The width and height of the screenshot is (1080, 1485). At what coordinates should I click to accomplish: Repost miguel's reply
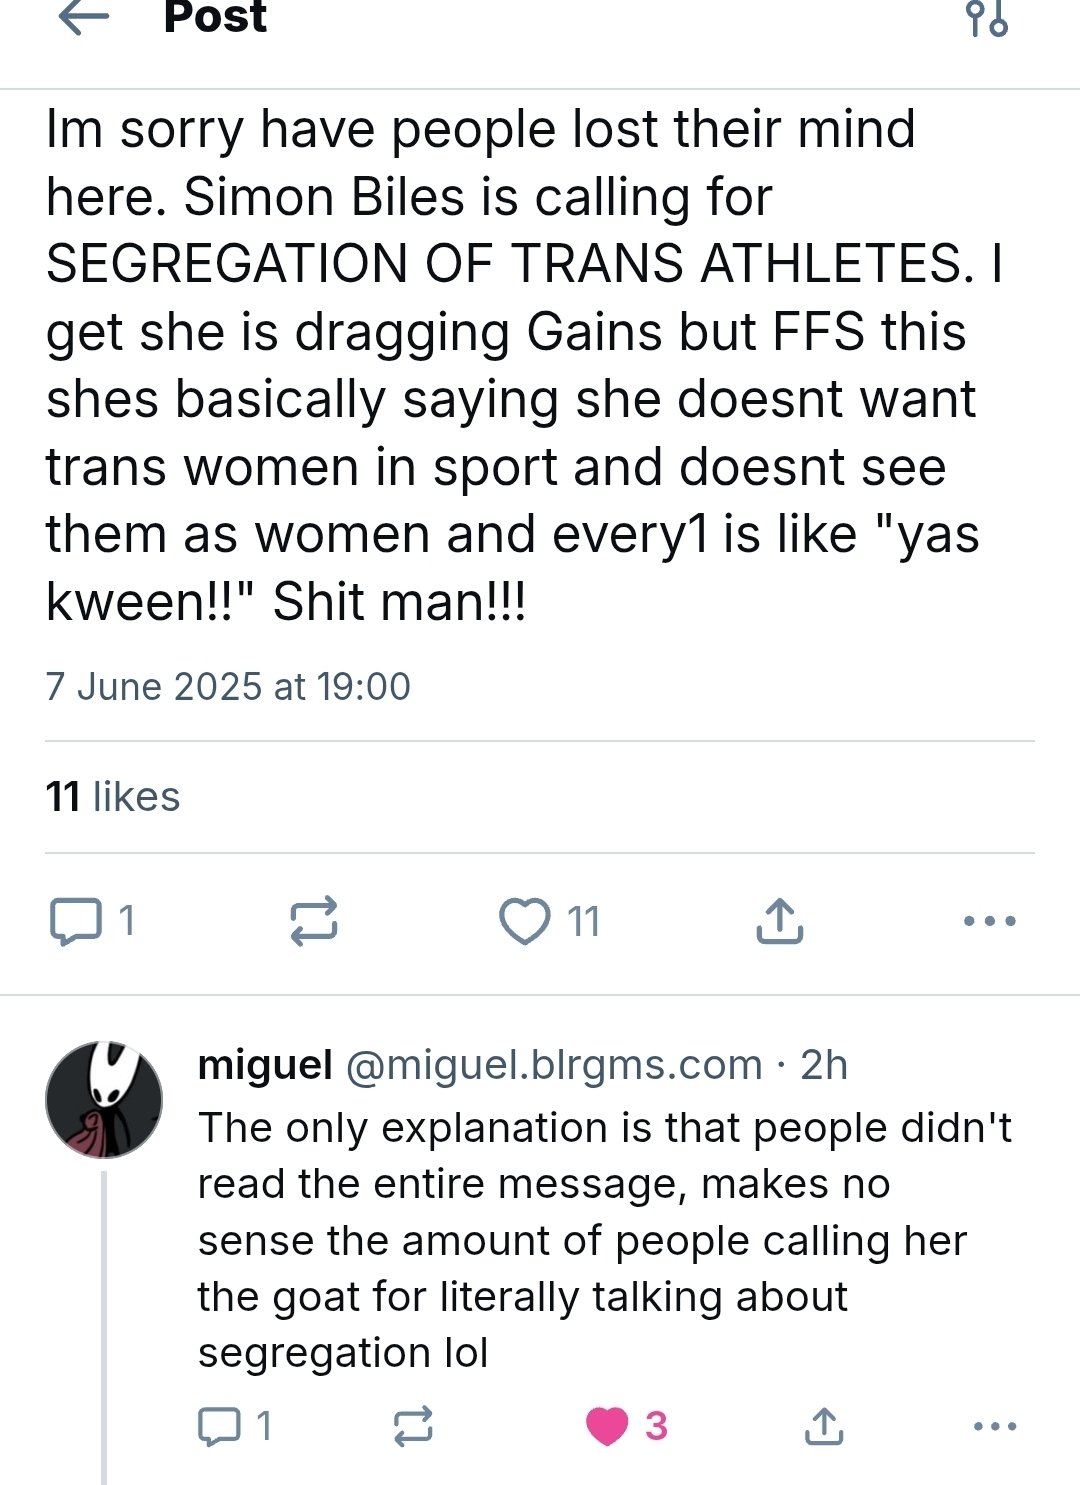point(412,1426)
